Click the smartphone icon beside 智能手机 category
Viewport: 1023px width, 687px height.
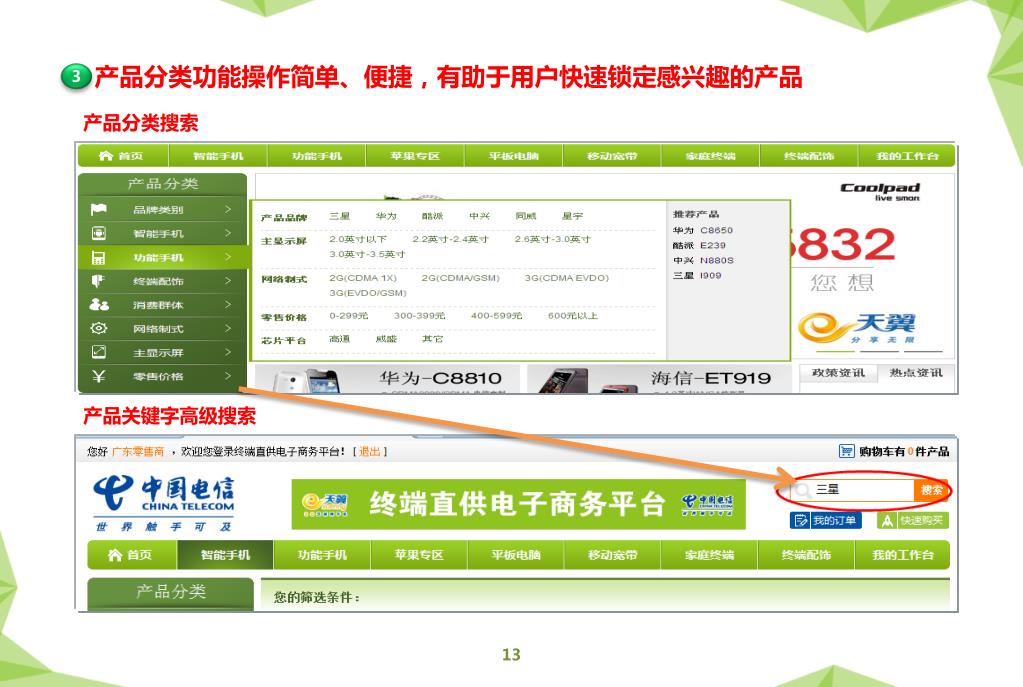coord(99,233)
